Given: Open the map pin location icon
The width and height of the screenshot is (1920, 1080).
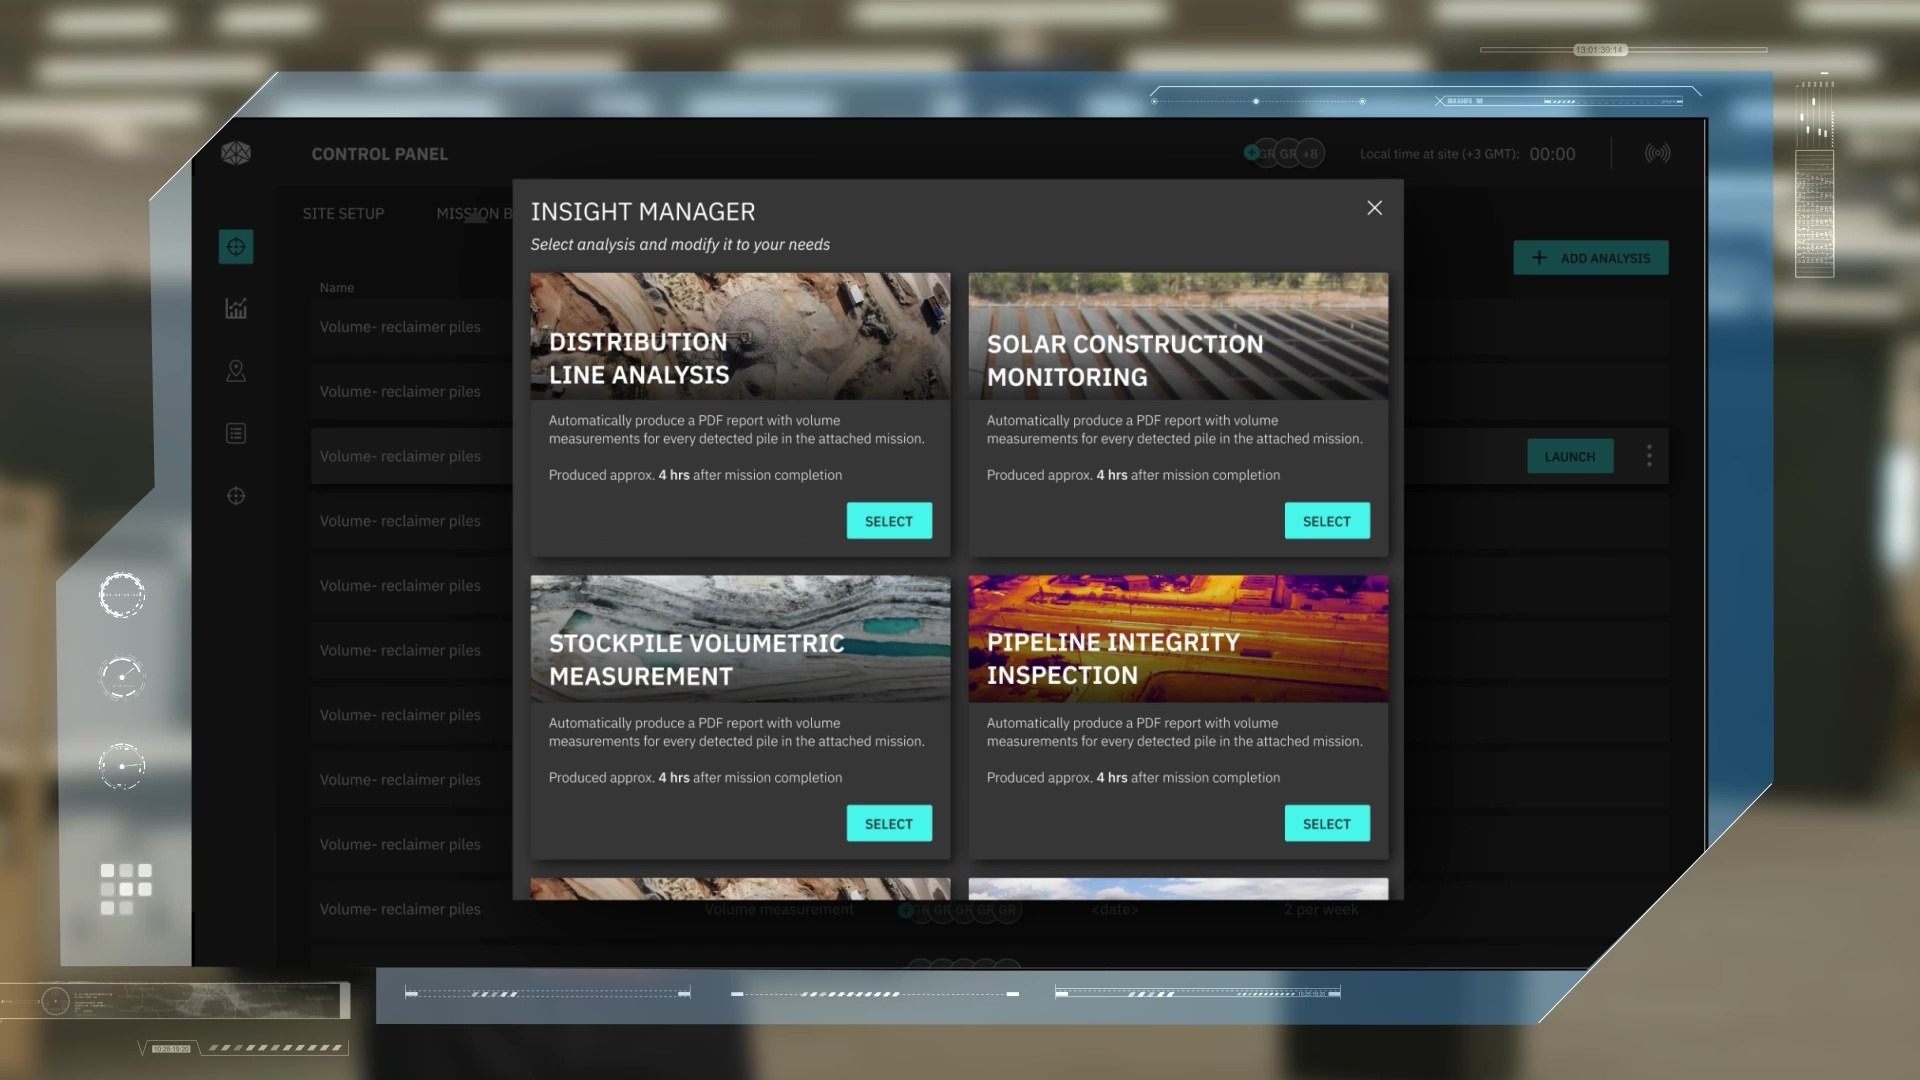Looking at the screenshot, I should (236, 371).
